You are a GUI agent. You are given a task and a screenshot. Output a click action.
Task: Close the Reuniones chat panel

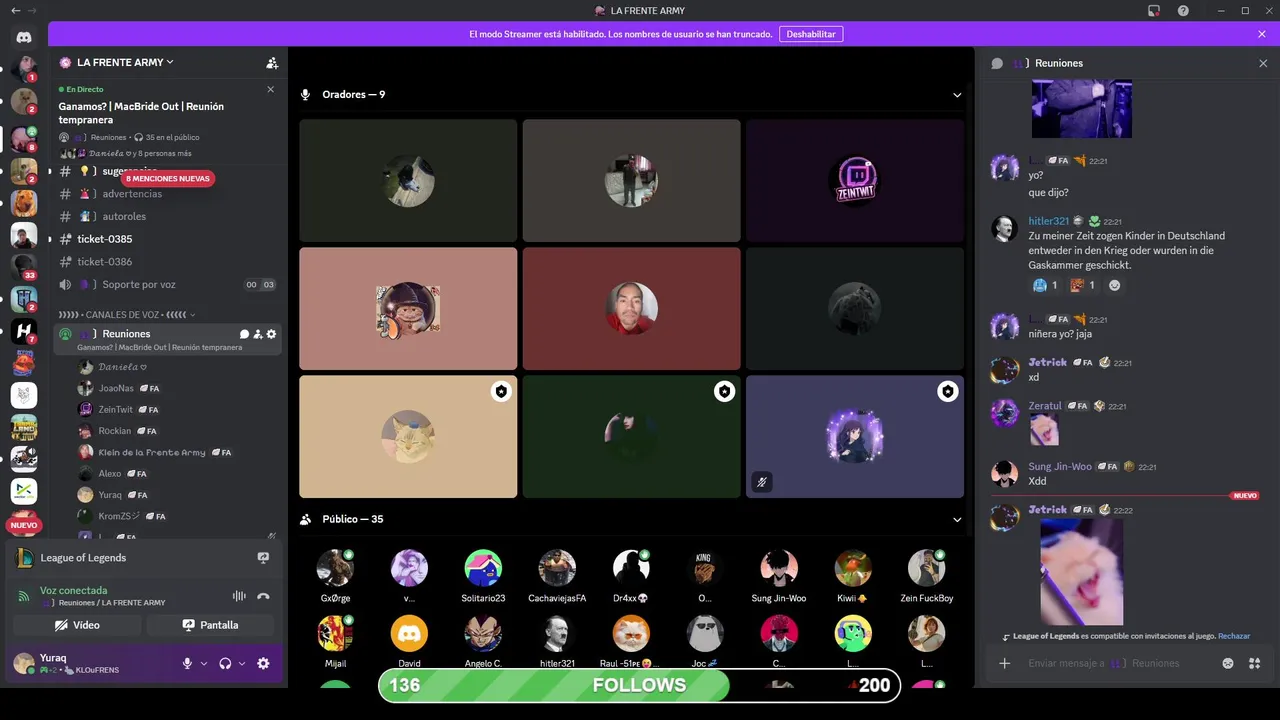coord(1262,63)
